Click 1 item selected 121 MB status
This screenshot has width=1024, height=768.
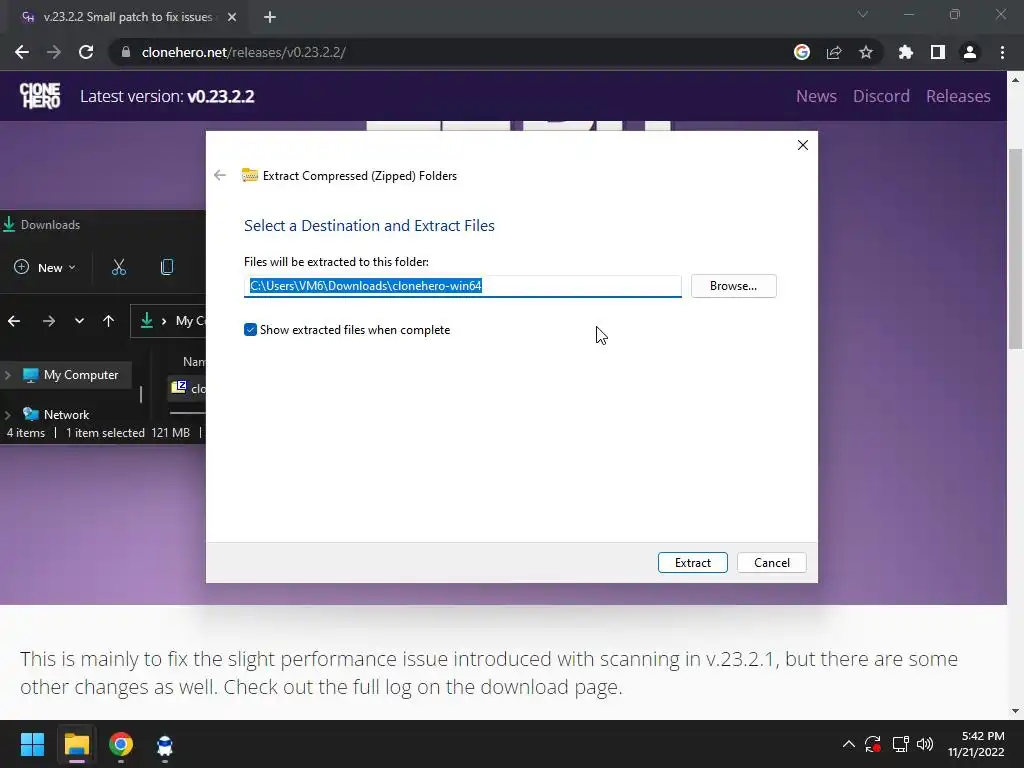point(128,432)
